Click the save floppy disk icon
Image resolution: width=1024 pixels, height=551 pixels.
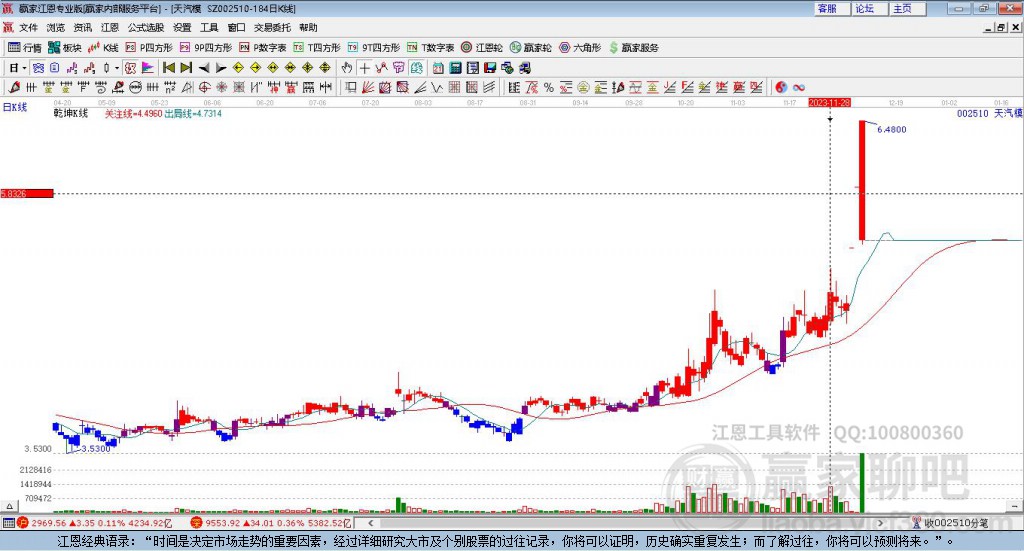490,68
